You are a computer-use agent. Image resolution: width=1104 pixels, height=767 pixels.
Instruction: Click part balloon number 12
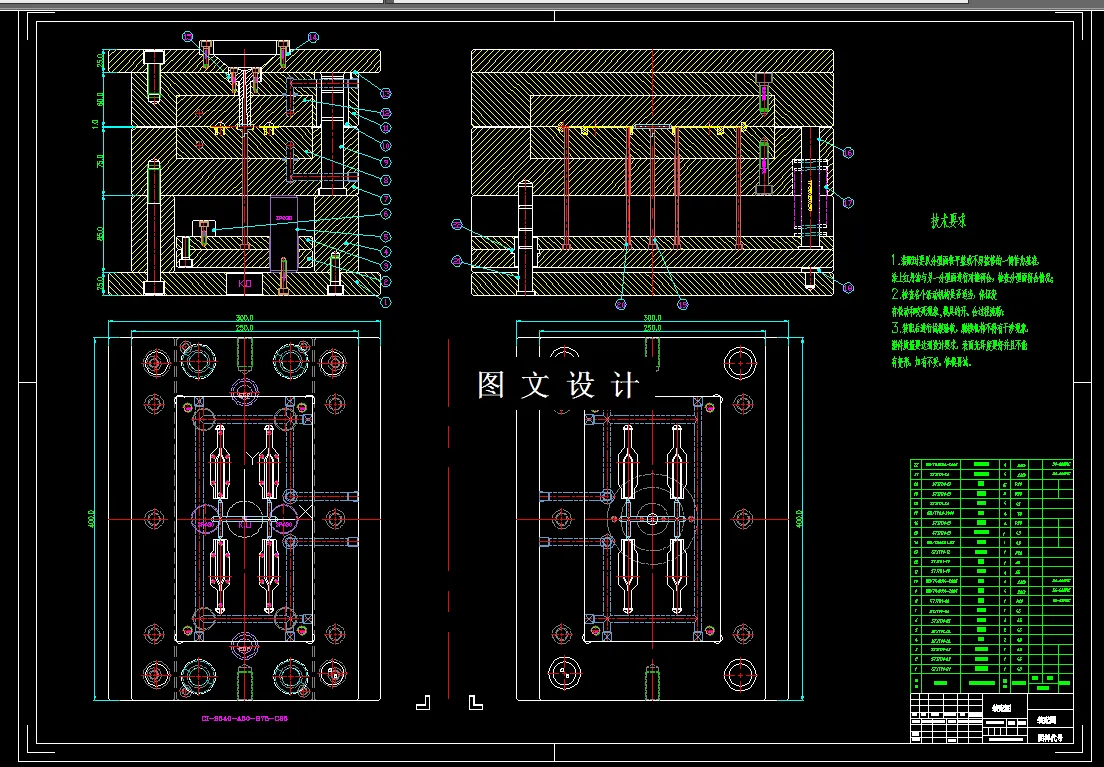coord(385,113)
